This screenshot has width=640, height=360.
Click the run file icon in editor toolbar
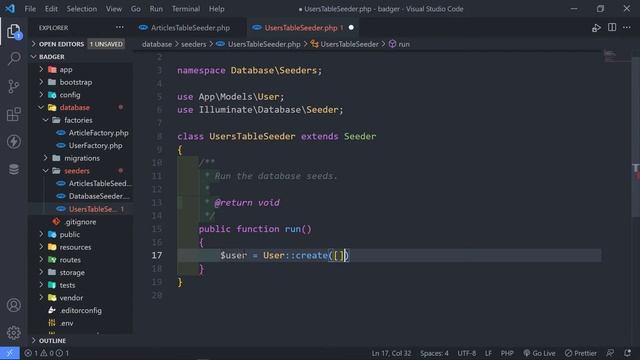(x=596, y=28)
